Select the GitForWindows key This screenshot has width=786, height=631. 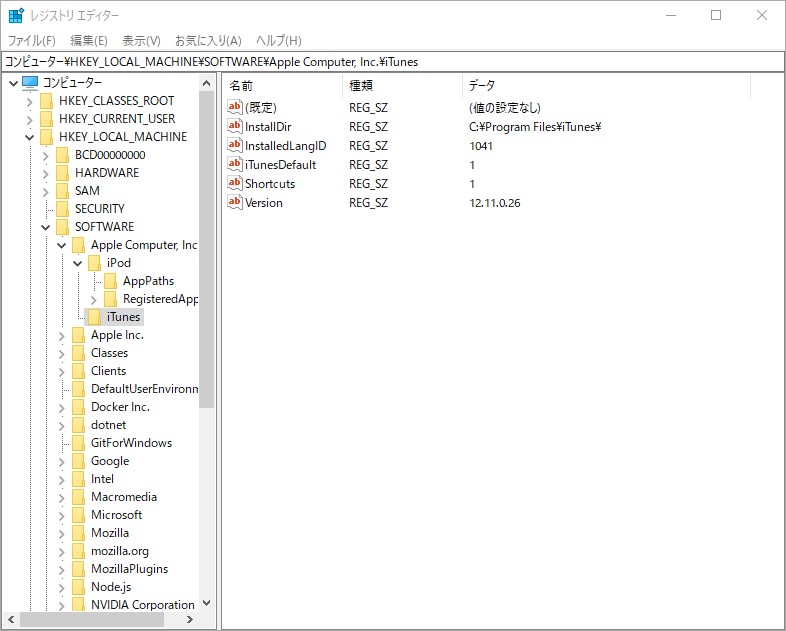click(x=131, y=444)
